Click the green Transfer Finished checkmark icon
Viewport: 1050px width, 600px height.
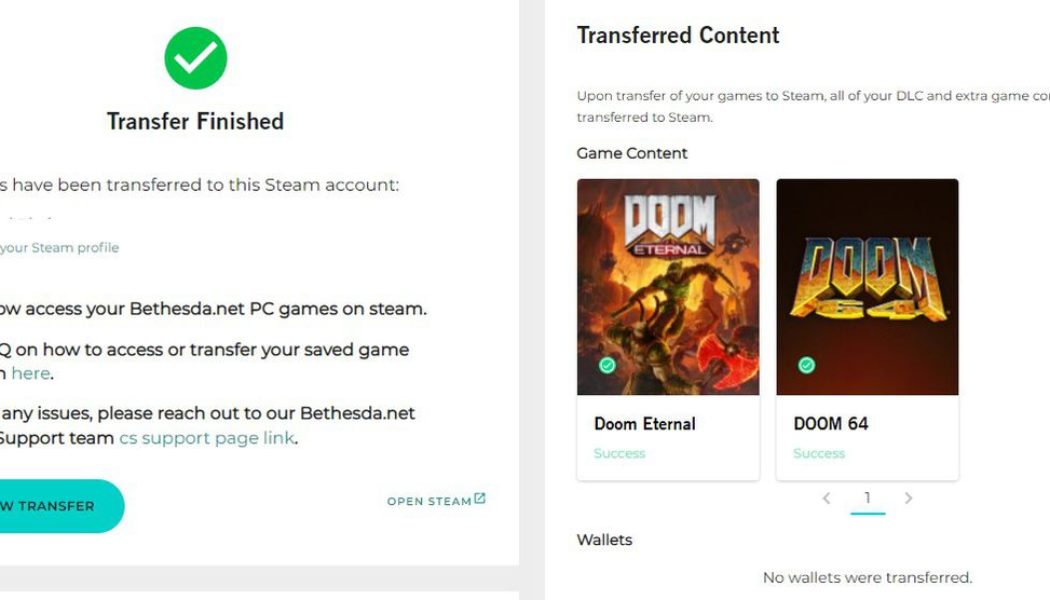pyautogui.click(x=196, y=58)
